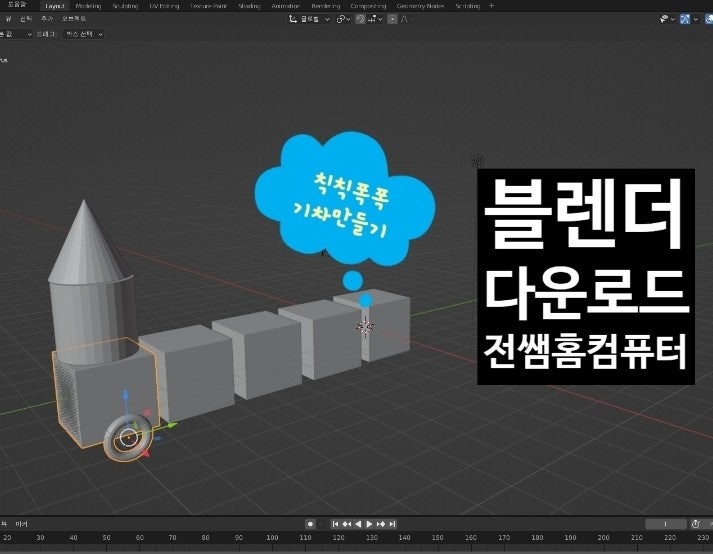Toggle proportional editing
This screenshot has height=554, width=713.
click(393, 19)
